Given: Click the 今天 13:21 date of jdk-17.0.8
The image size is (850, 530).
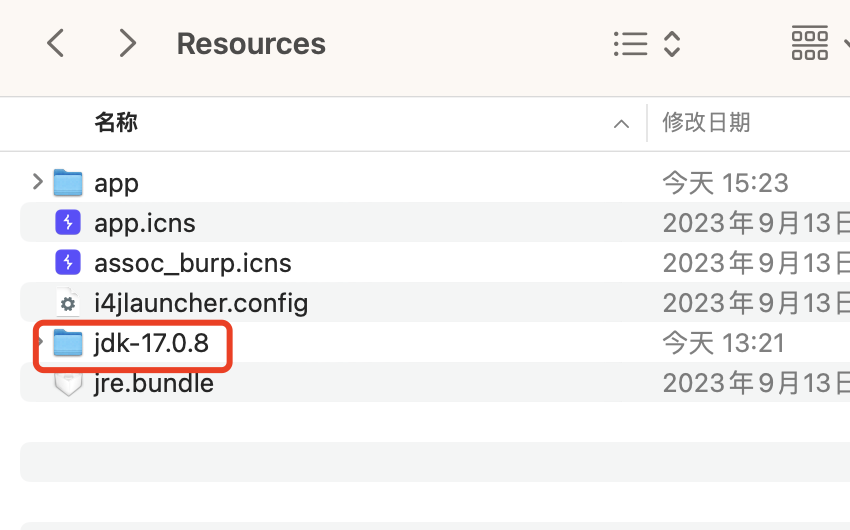Looking at the screenshot, I should pos(724,343).
